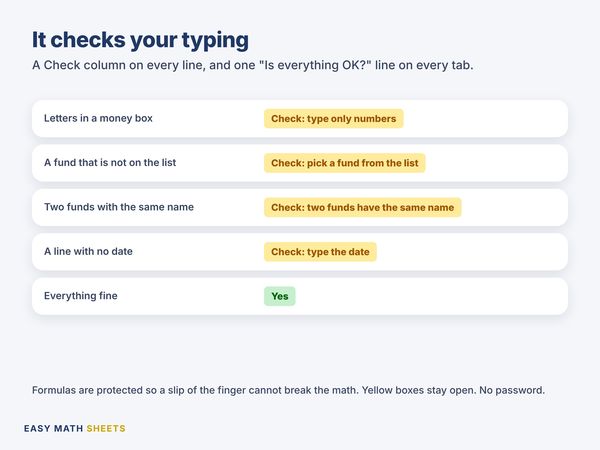Click the yellow 'SHEETS' logo word
The image size is (600, 450).
click(106, 429)
